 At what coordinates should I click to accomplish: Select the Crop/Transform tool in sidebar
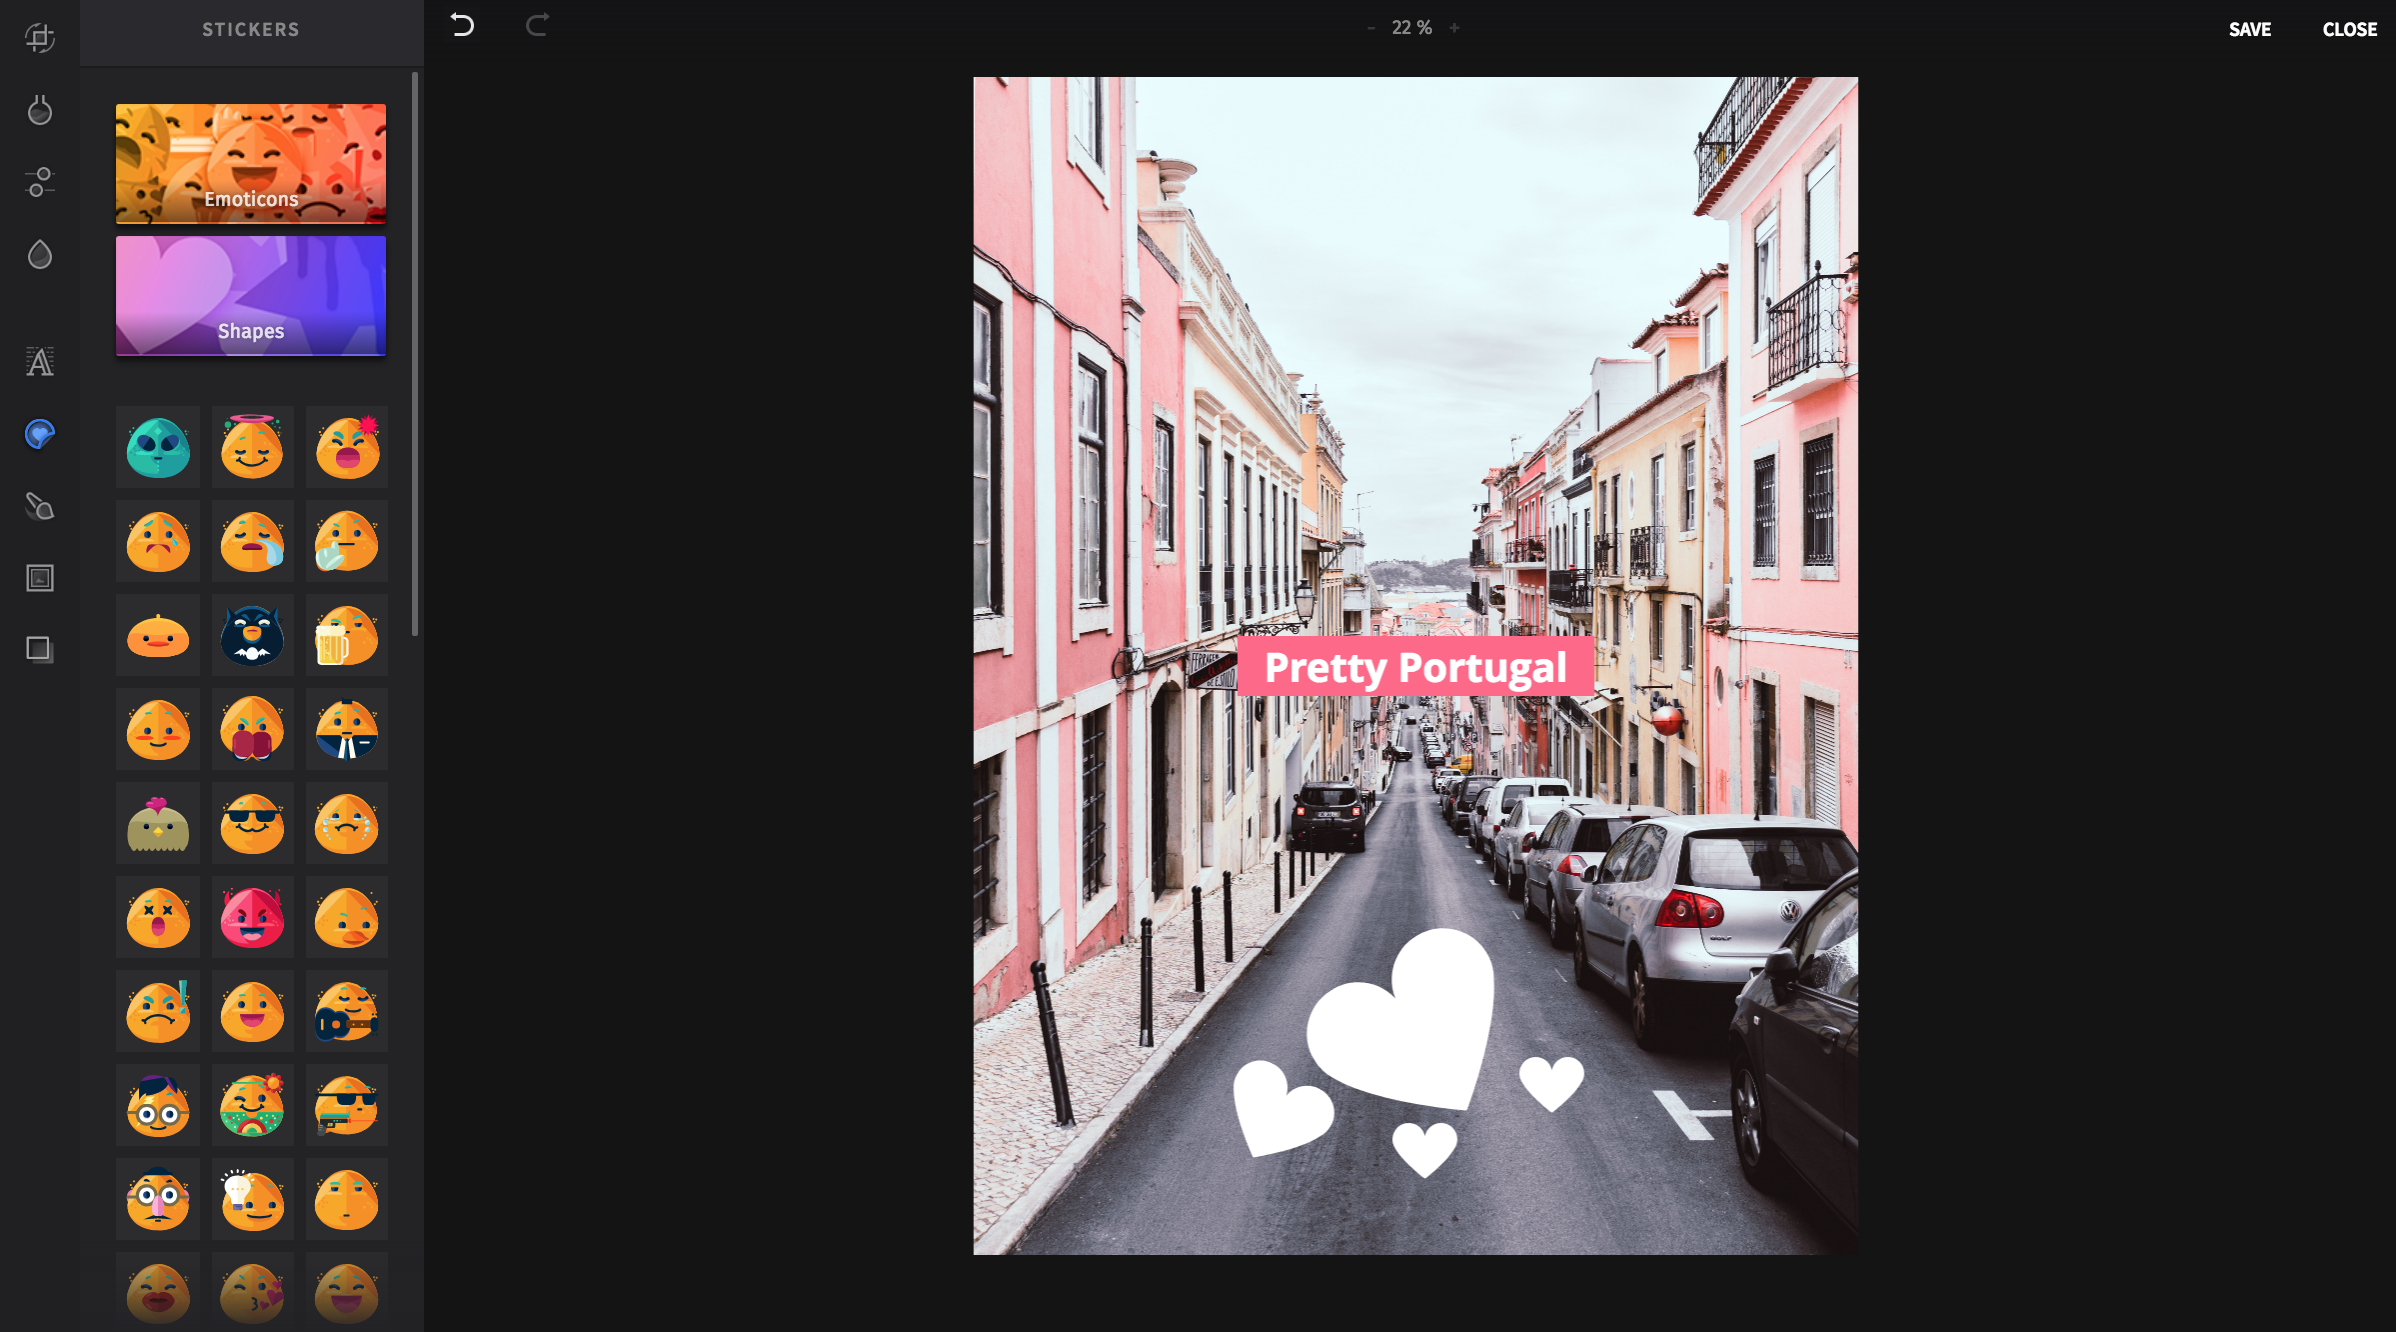pyautogui.click(x=40, y=38)
